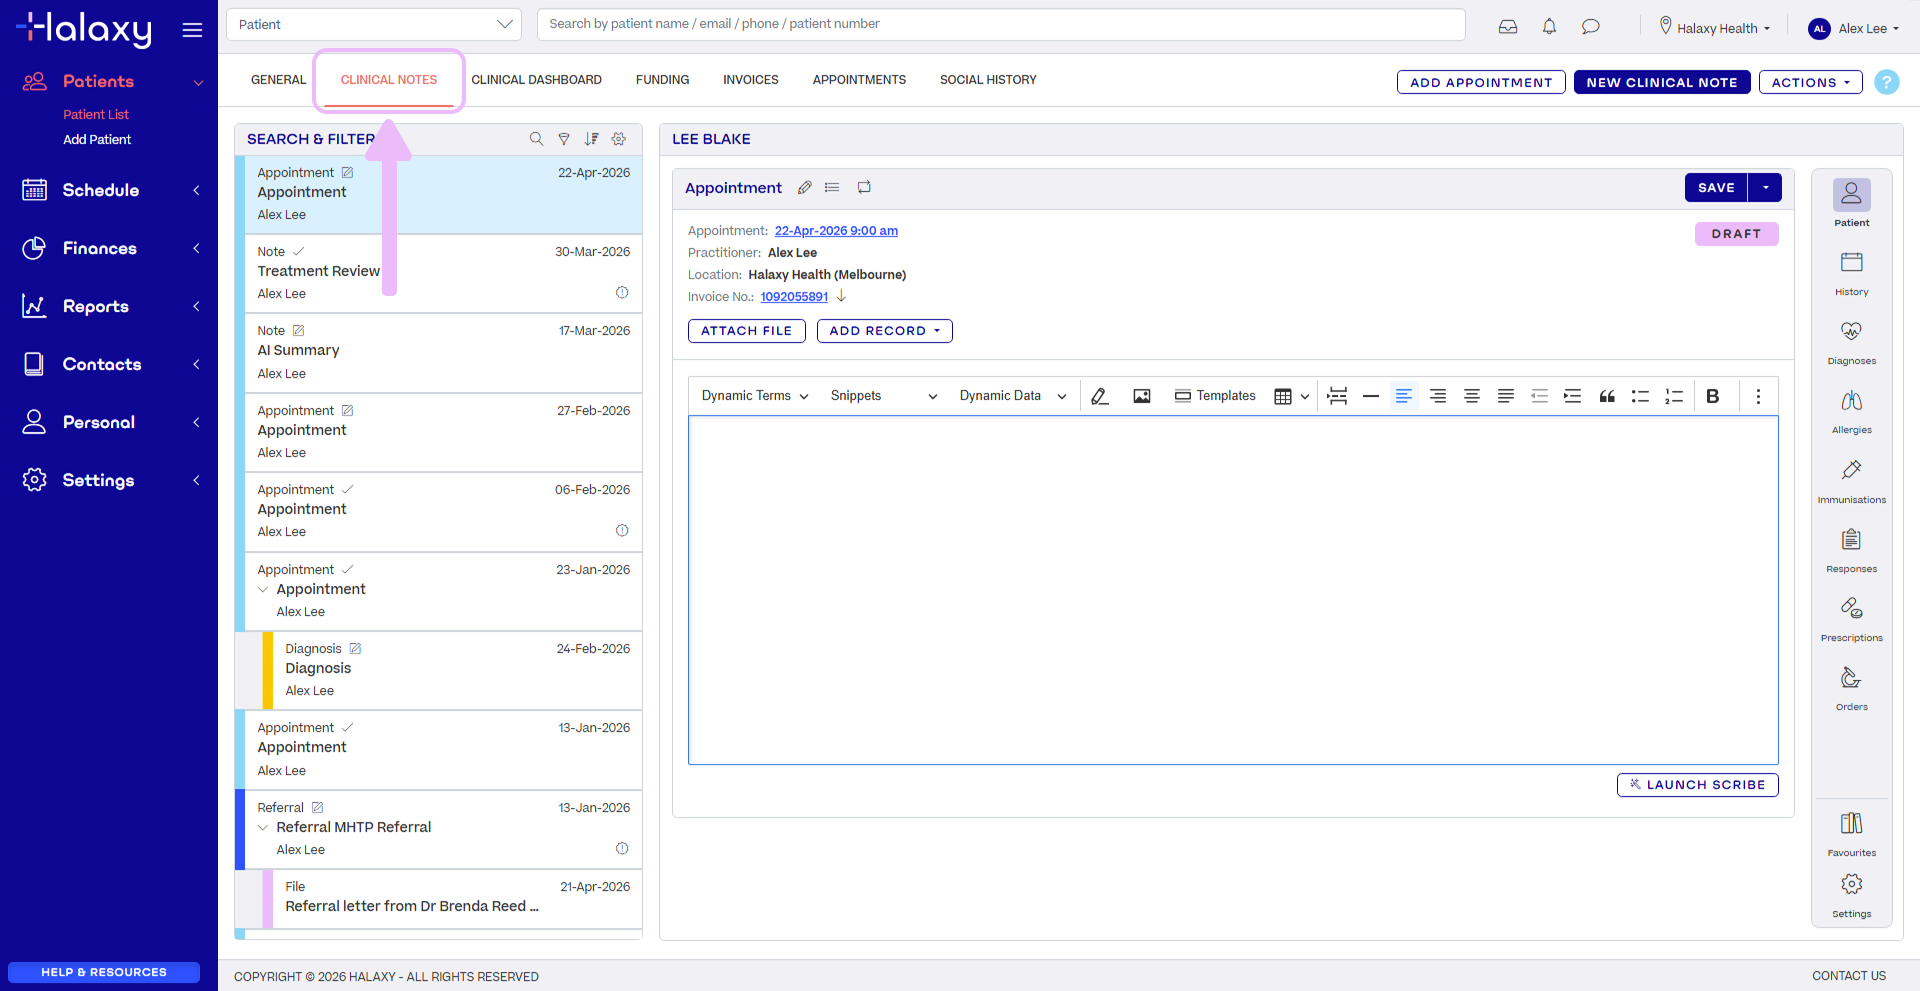Screen dimensions: 1920x991
Task: Toggle numbered list formatting
Action: pos(1674,396)
